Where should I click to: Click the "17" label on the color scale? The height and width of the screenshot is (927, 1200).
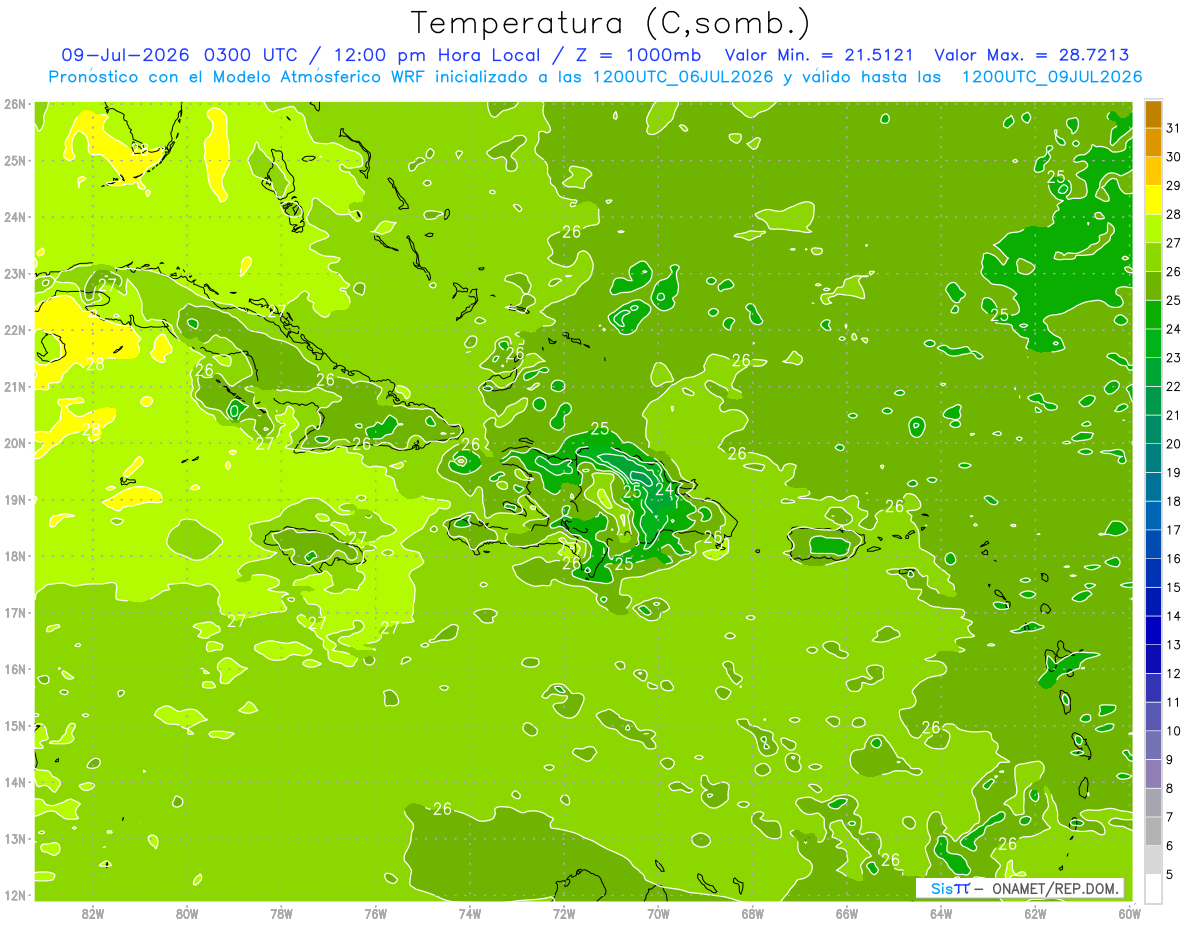click(1174, 530)
